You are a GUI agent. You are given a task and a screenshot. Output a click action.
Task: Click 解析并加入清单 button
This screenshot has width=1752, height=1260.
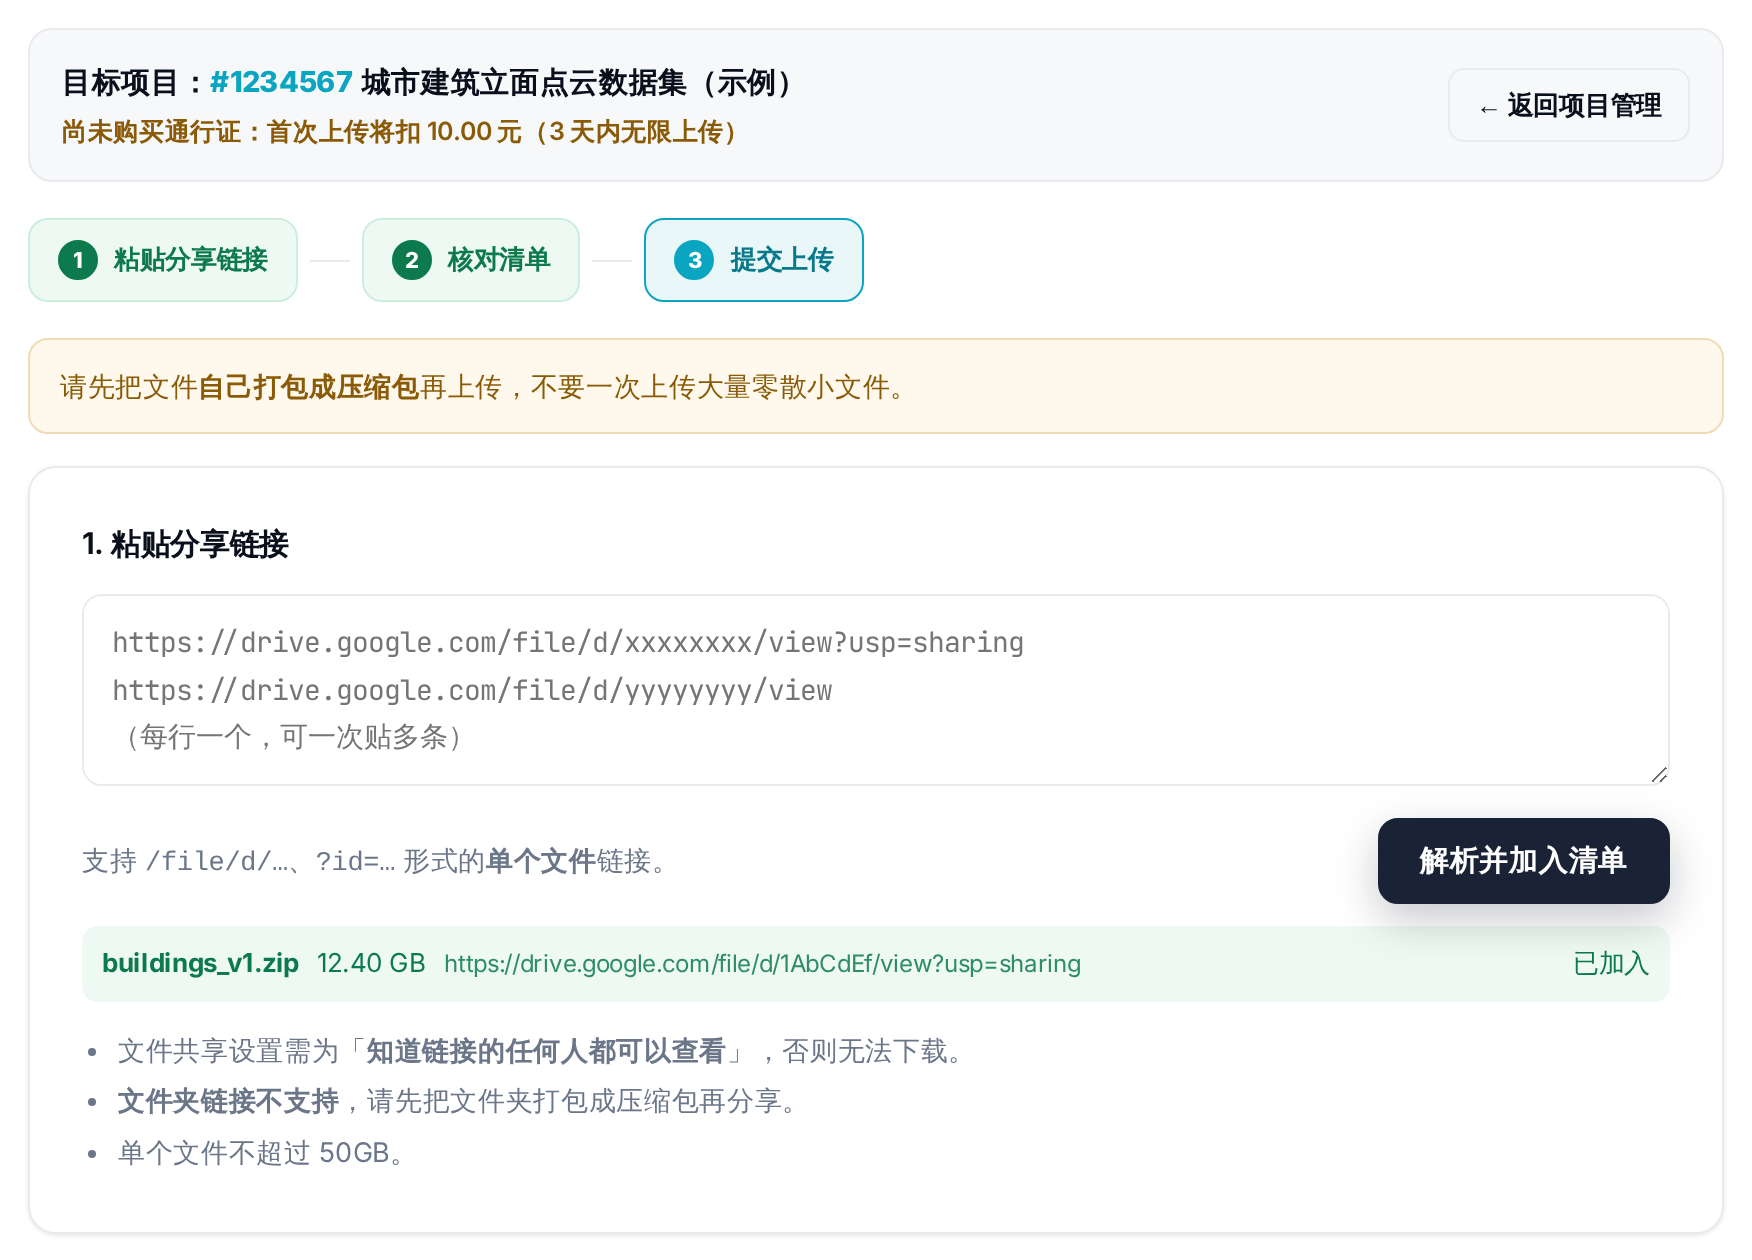pyautogui.click(x=1523, y=861)
